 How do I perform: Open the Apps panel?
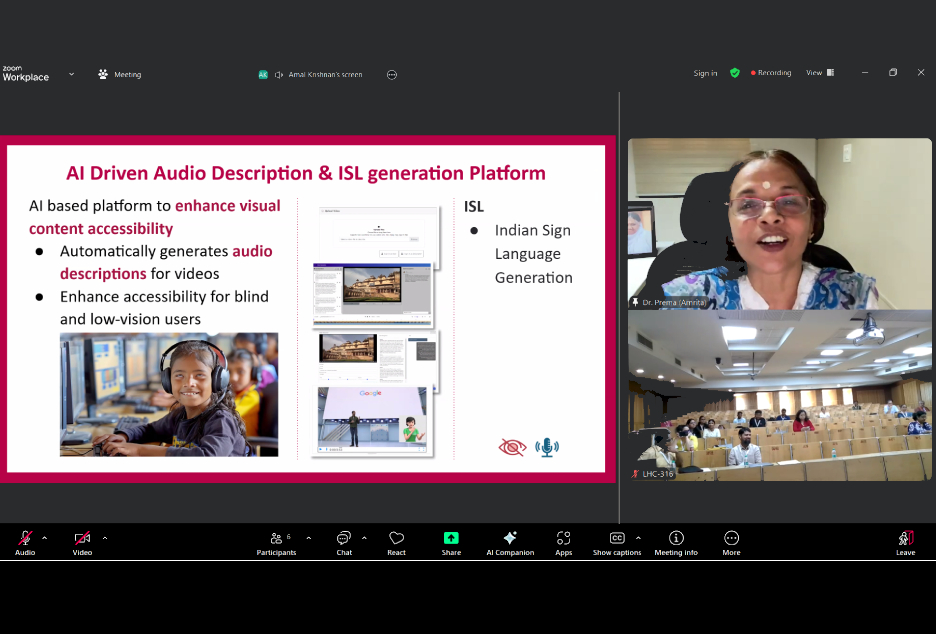(564, 542)
